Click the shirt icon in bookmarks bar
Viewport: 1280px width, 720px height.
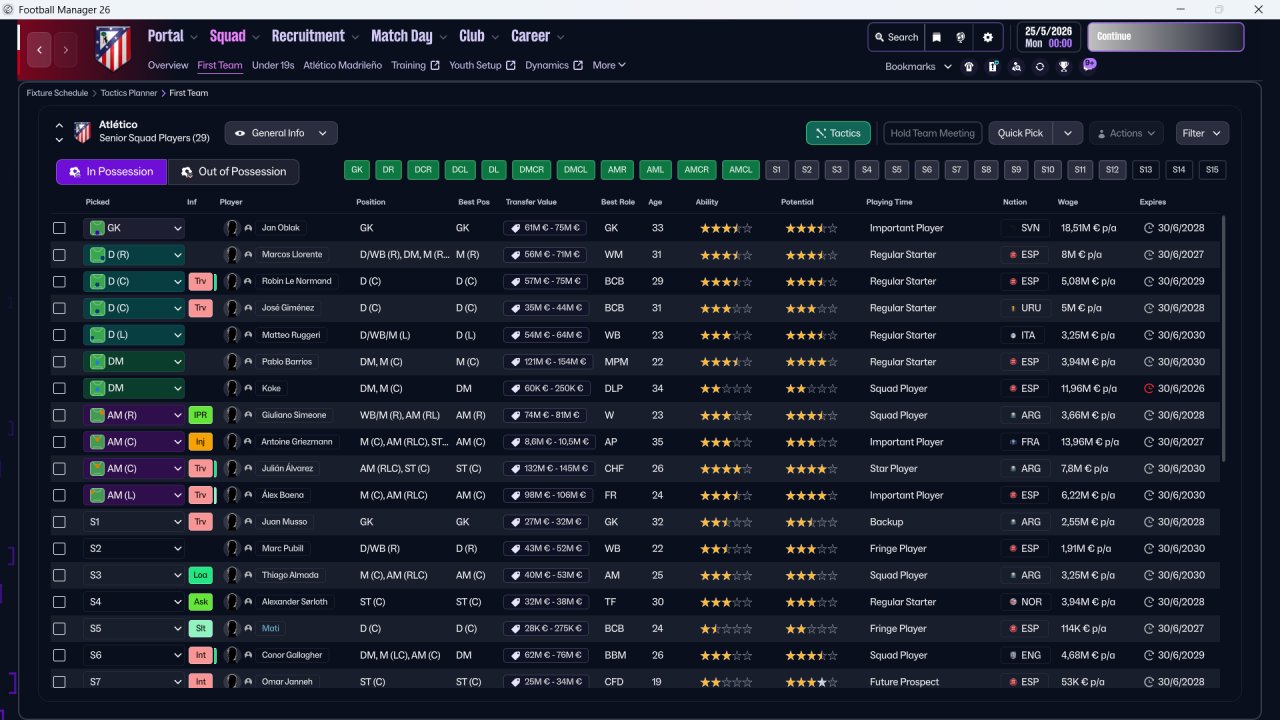coord(968,67)
